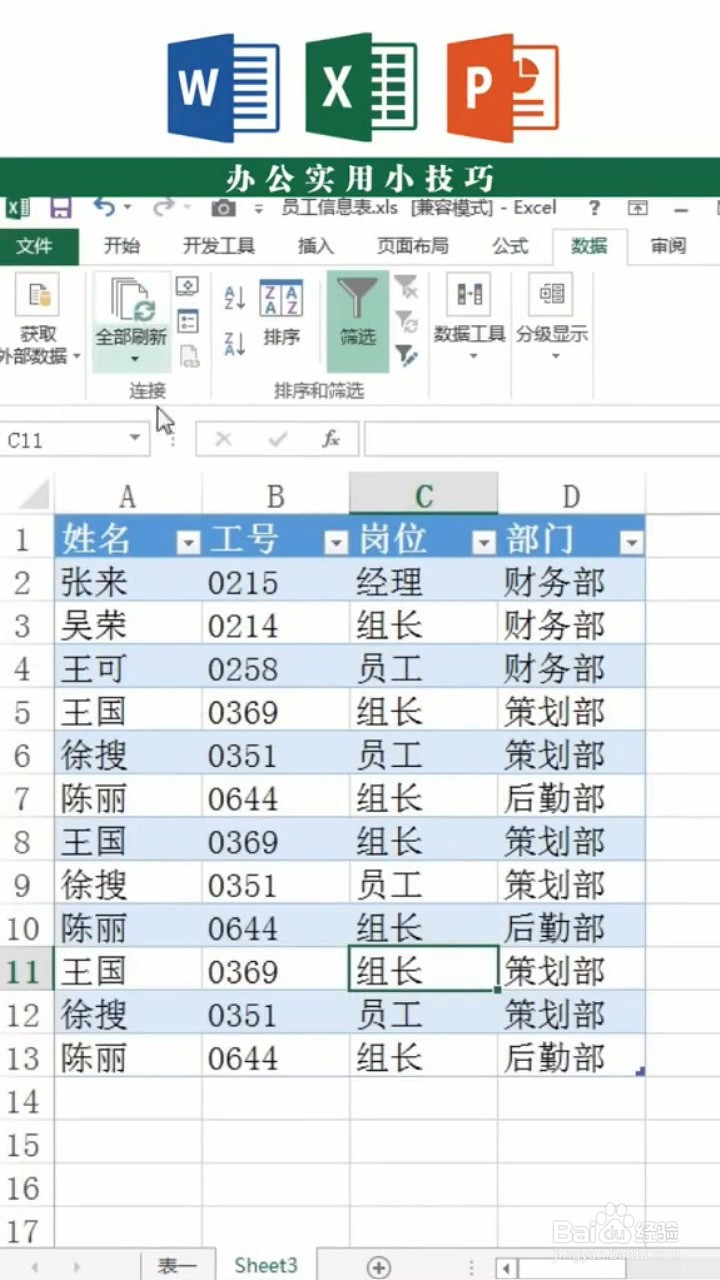Click the tab scroll split handle dots
Screen dimensions: 720x1280
(x=472, y=1267)
